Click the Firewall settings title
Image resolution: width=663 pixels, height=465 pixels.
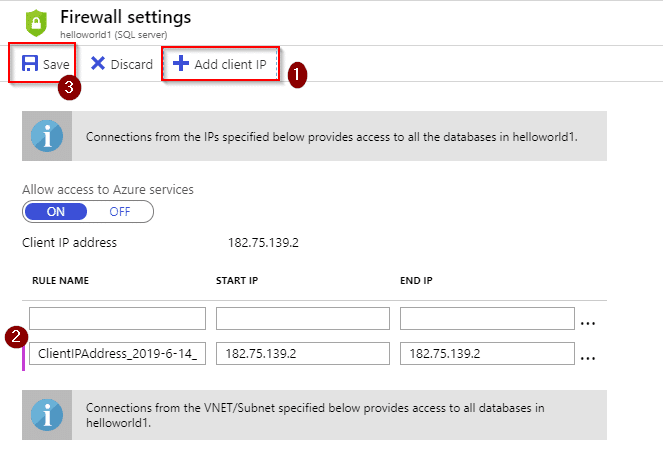pos(126,17)
